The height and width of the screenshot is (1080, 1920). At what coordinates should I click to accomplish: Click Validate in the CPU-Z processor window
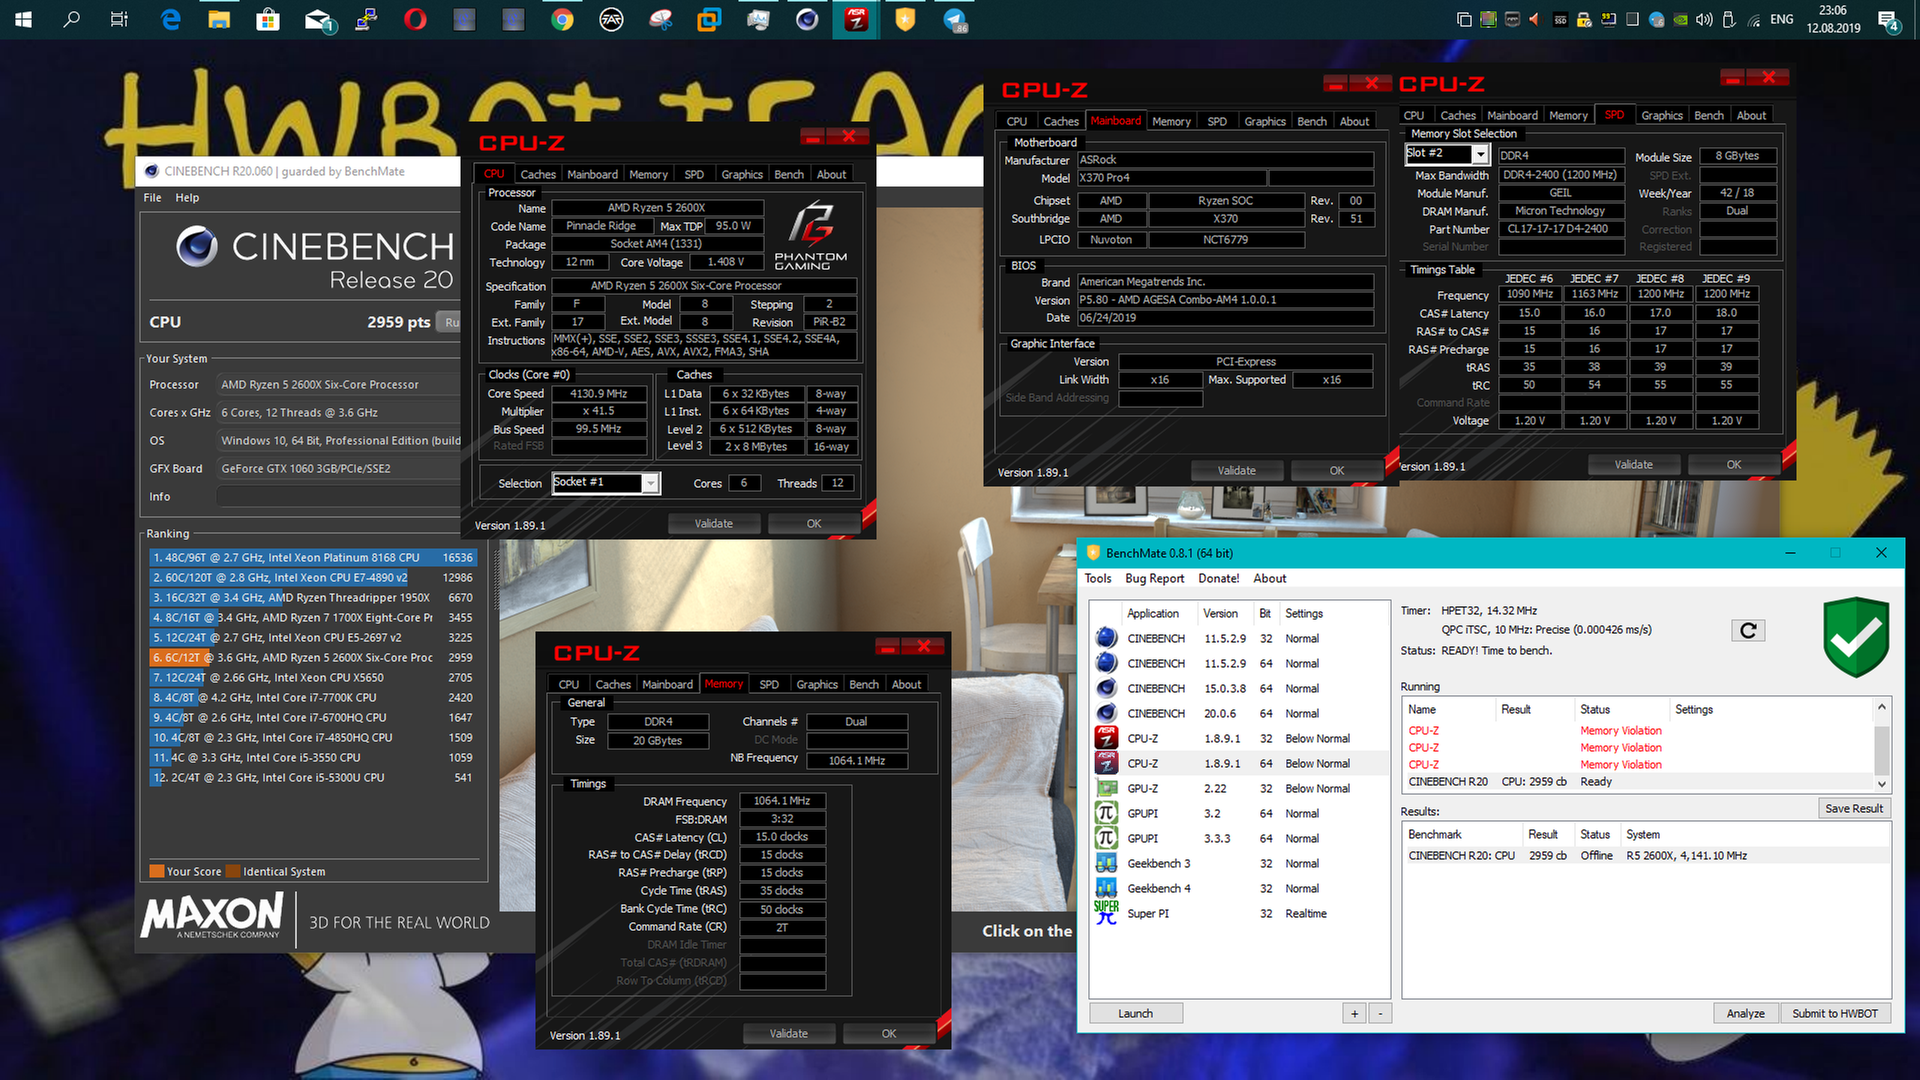tap(713, 523)
